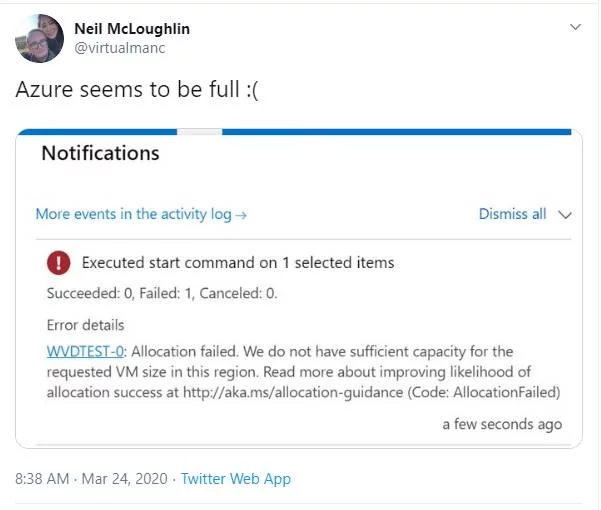
Task: Click the 'Error details' label
Action: [x=86, y=325]
